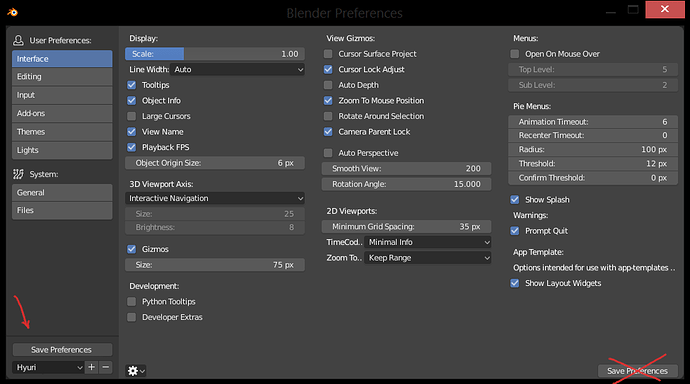
Task: Open the gear settings menu at bottom
Action: click(136, 371)
